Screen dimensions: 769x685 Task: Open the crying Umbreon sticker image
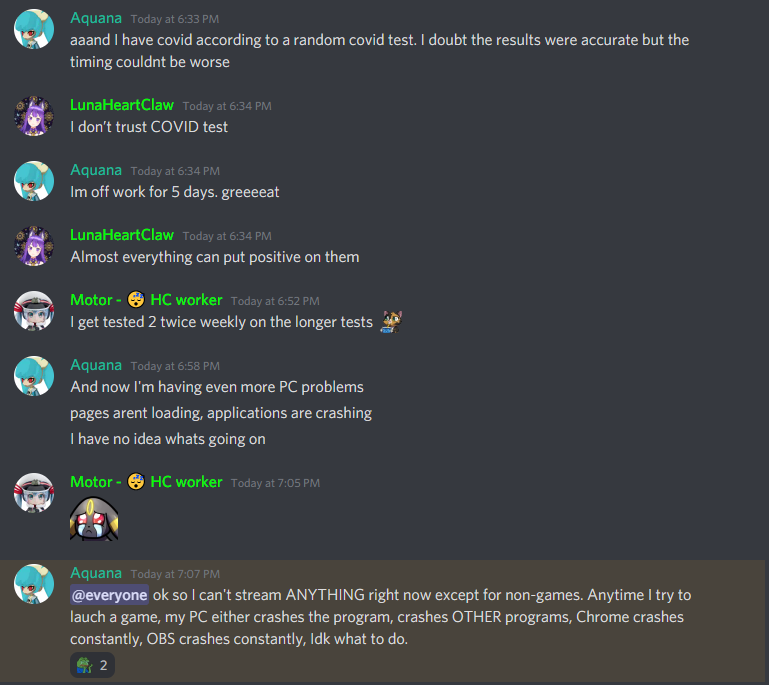pyautogui.click(x=94, y=519)
